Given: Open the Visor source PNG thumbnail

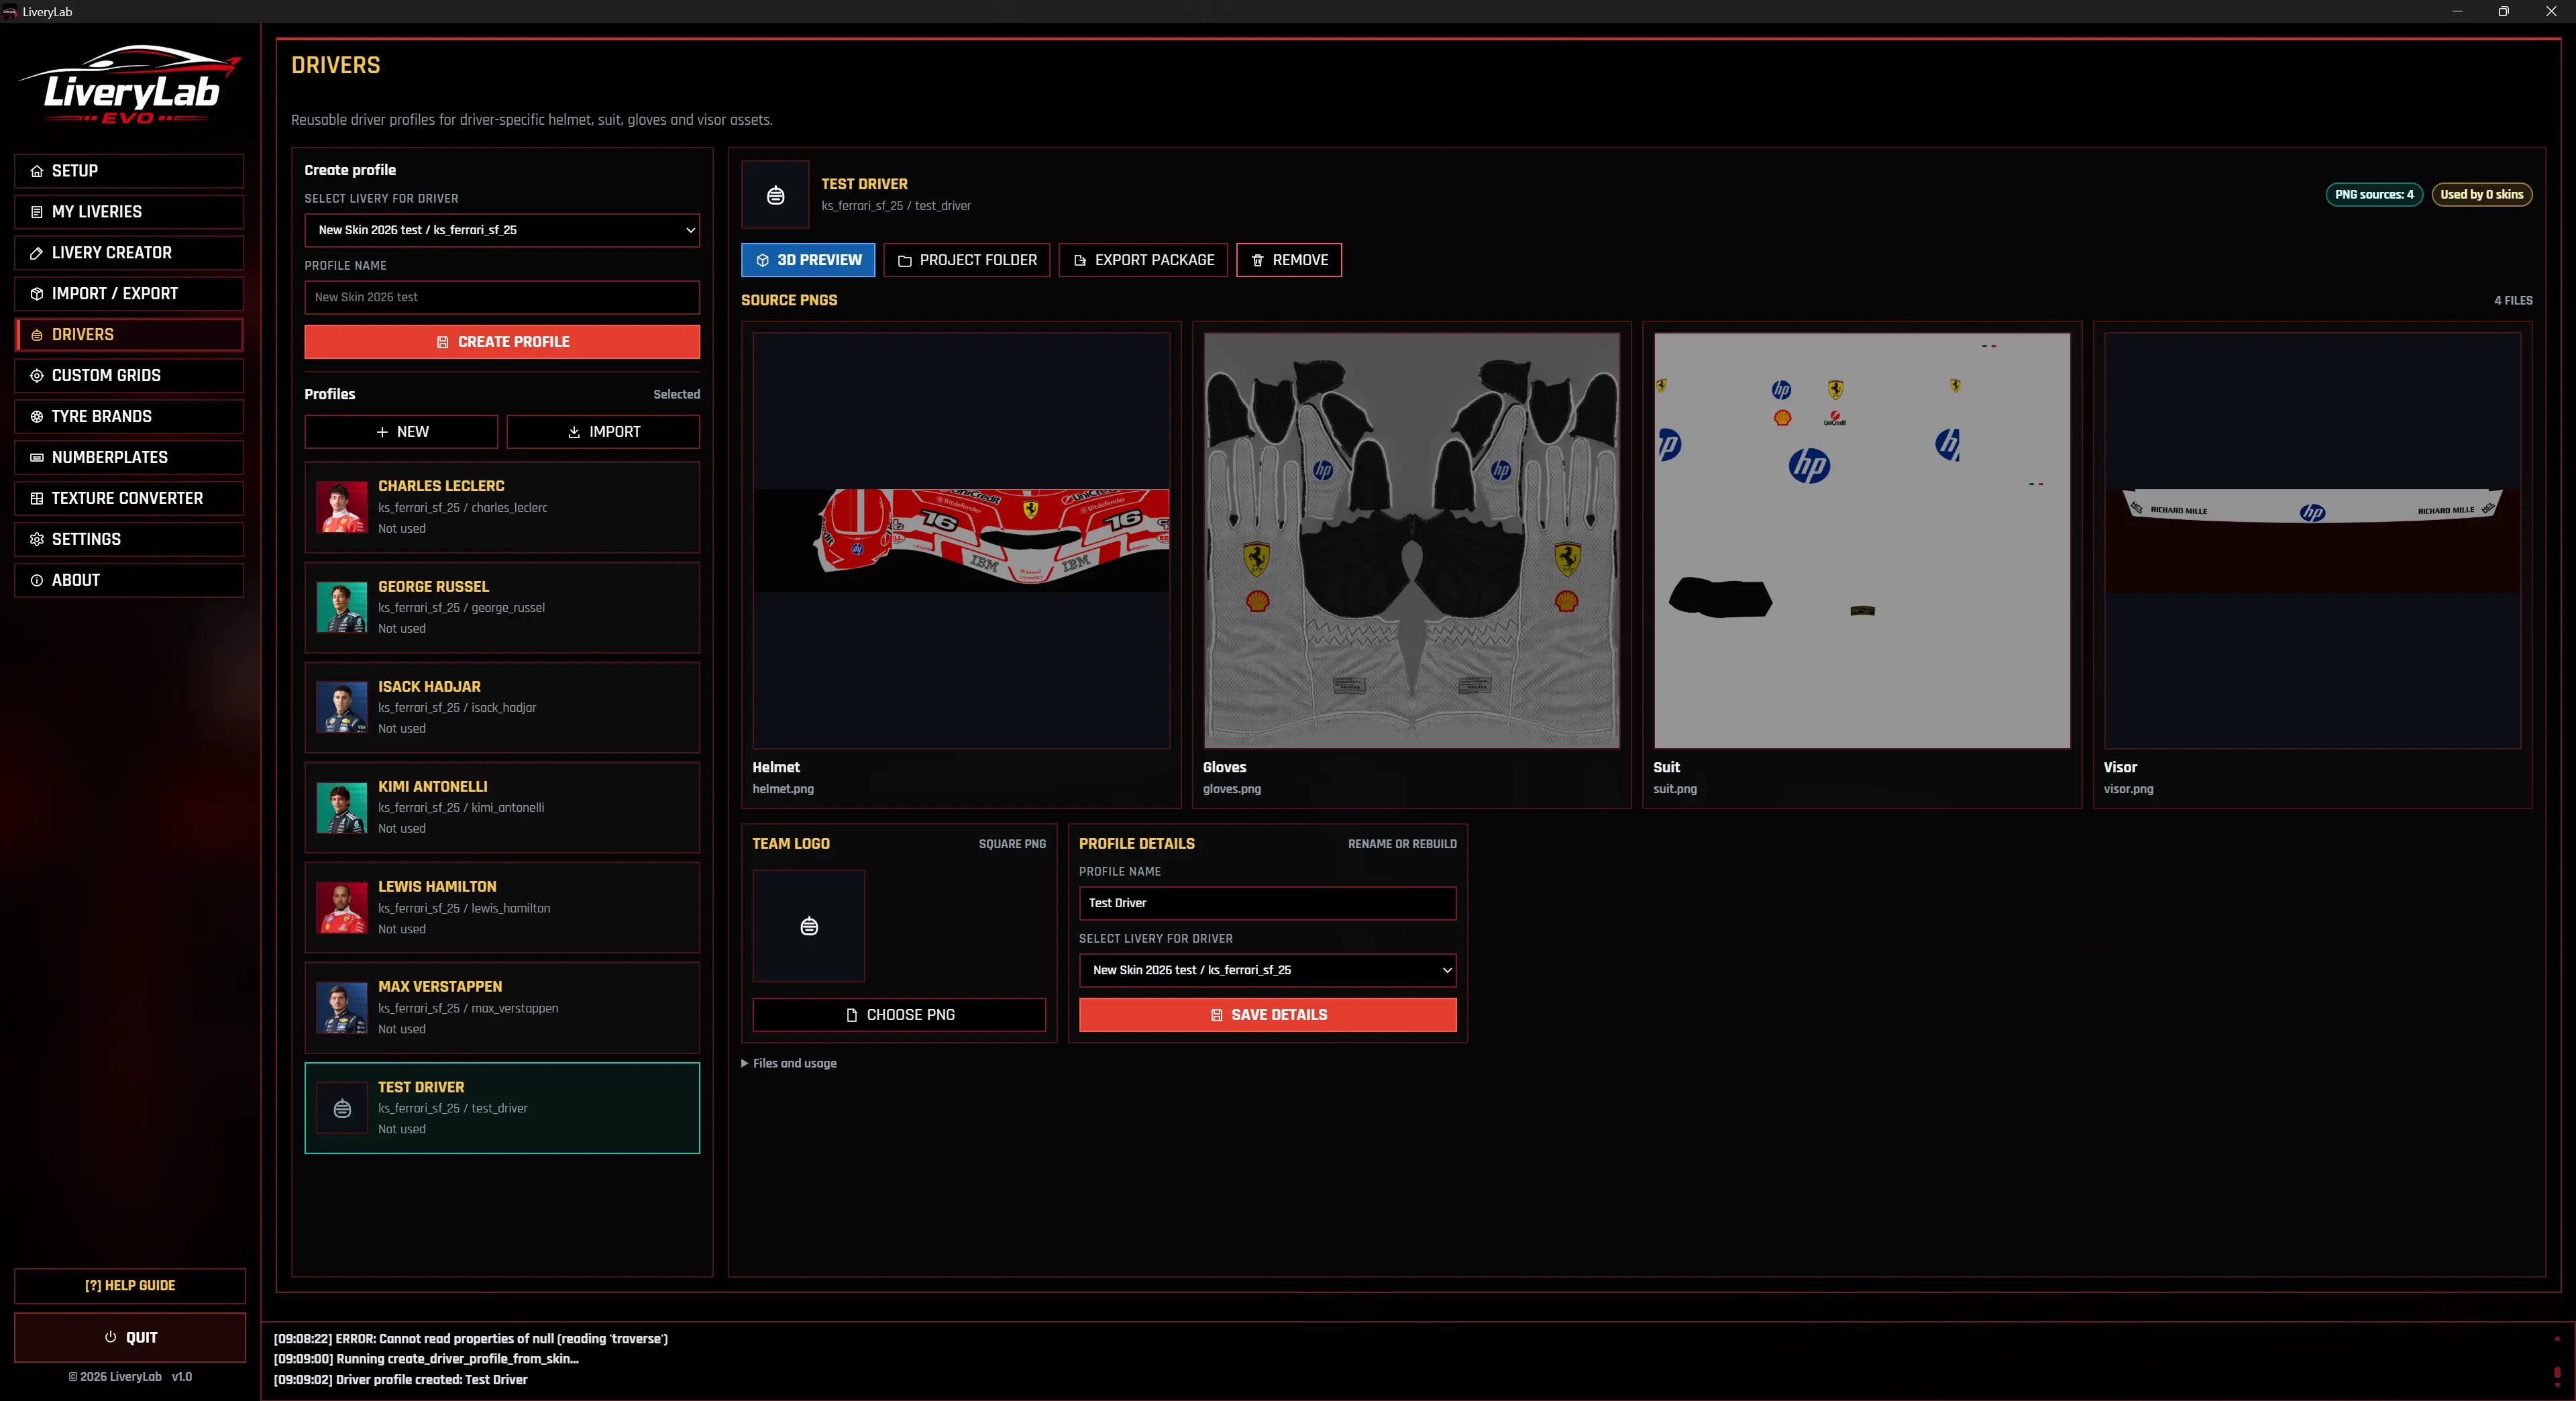Looking at the screenshot, I should click(x=2312, y=541).
